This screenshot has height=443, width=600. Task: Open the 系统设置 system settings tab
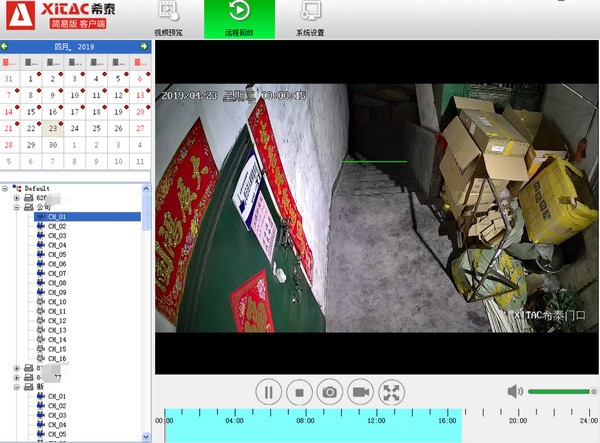pos(310,20)
